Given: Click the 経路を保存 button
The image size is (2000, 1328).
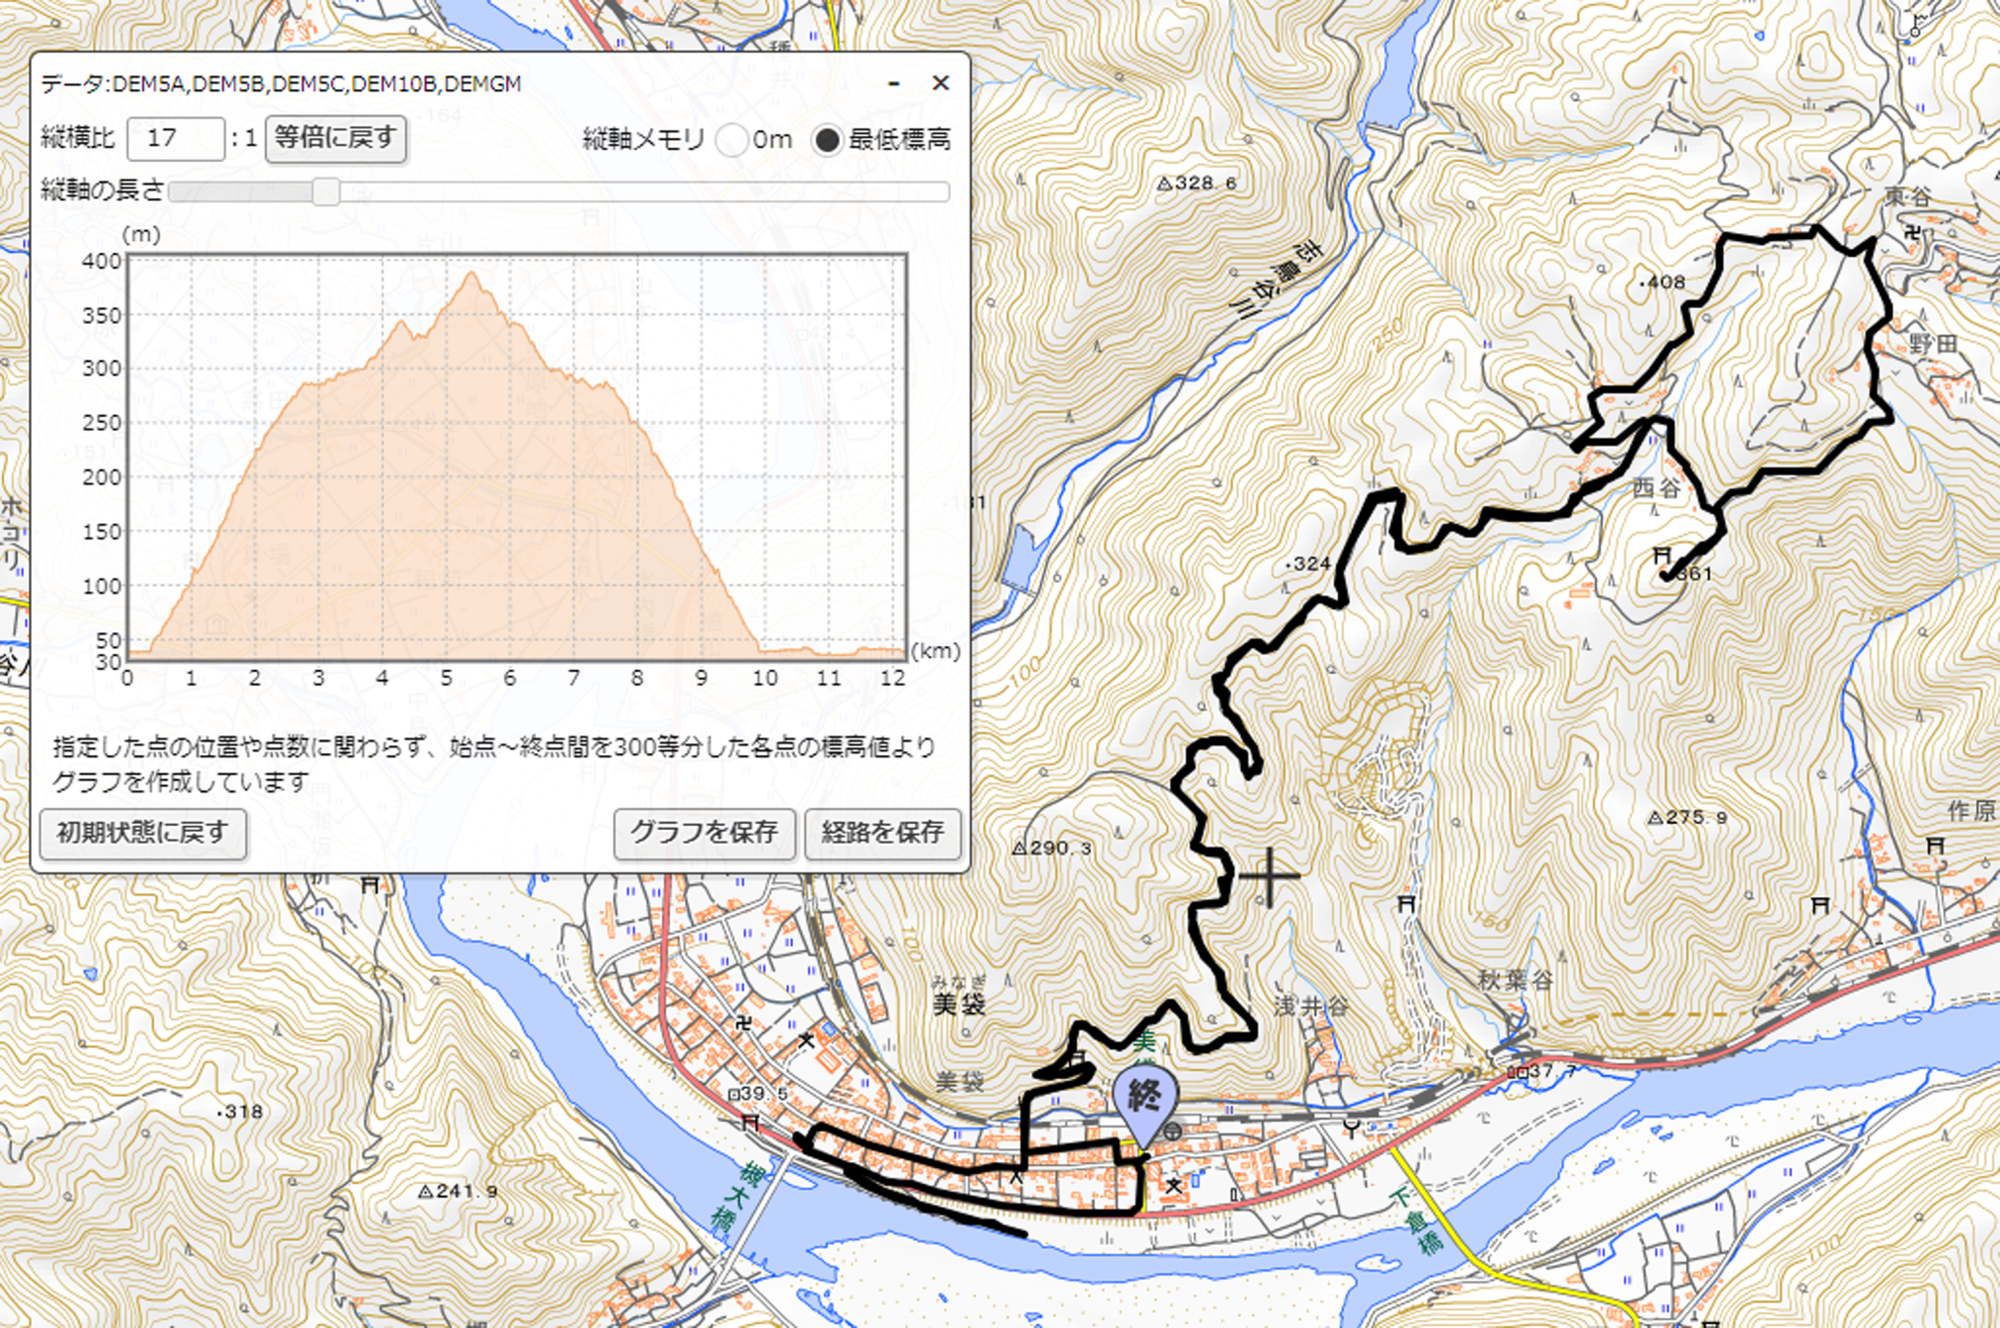Looking at the screenshot, I should (x=883, y=833).
